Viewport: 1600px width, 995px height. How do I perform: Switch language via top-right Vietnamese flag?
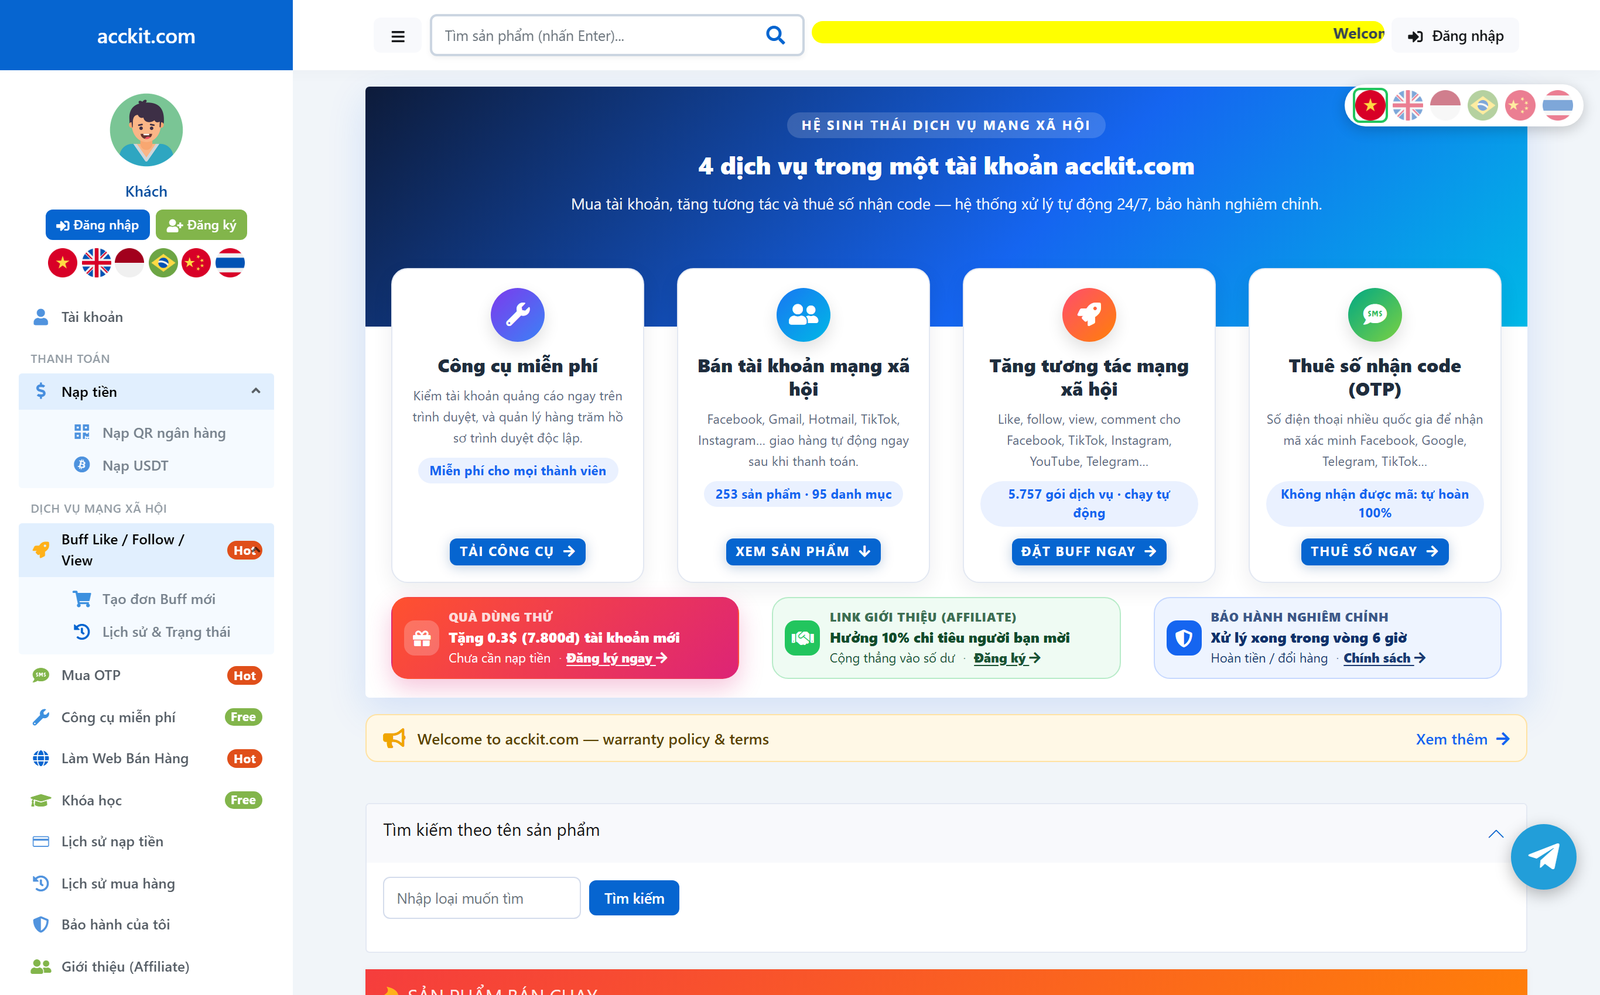tap(1370, 105)
